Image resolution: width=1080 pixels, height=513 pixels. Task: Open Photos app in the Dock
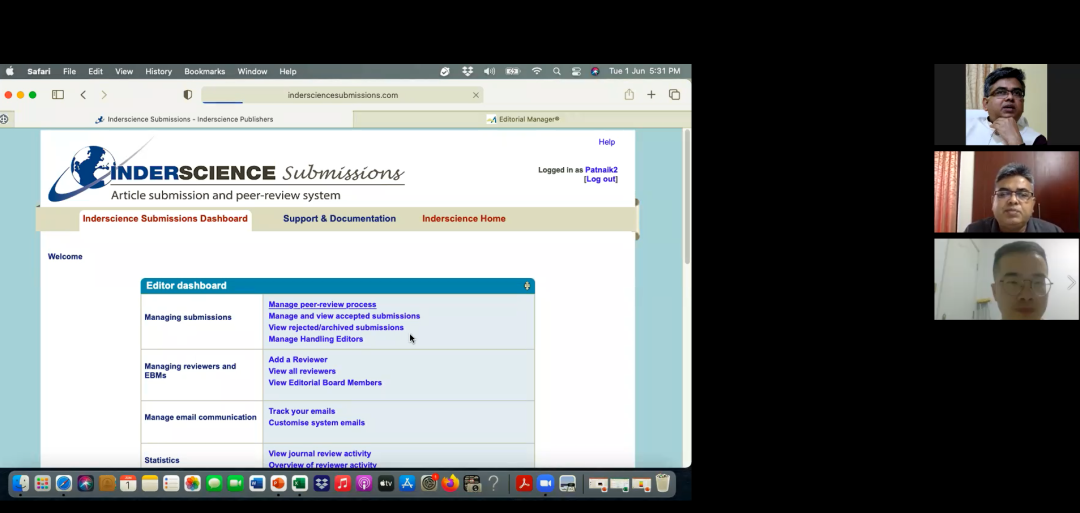(193, 483)
